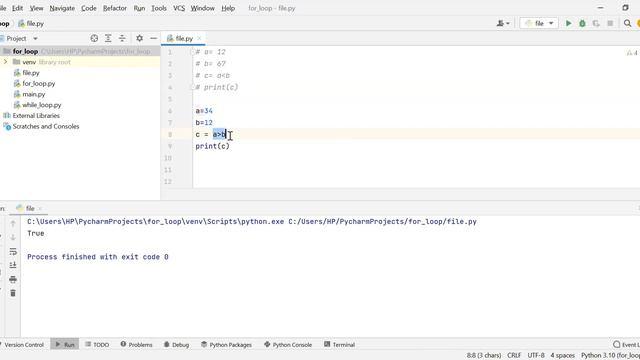Click the red stop process icon
This screenshot has height=360, width=640.
[610, 23]
